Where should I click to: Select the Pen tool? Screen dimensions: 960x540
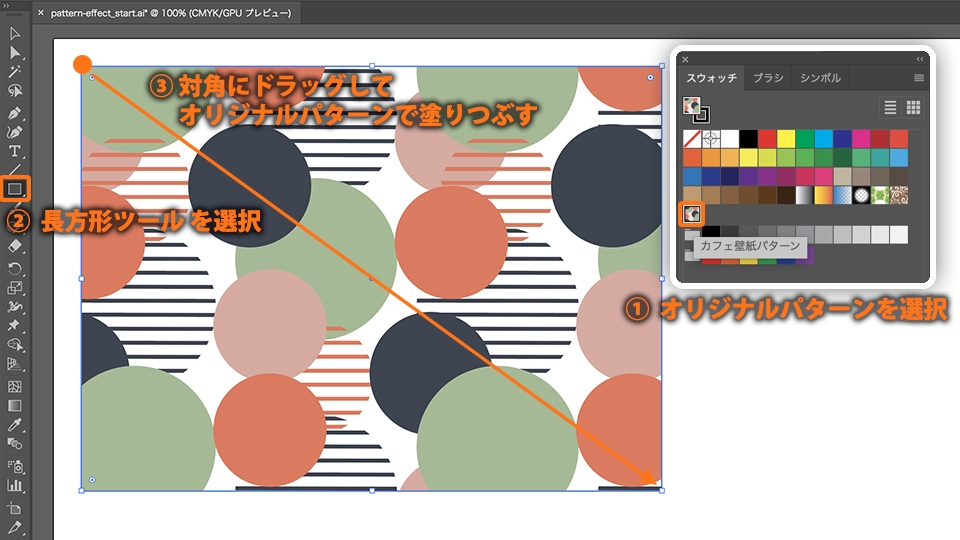[15, 113]
